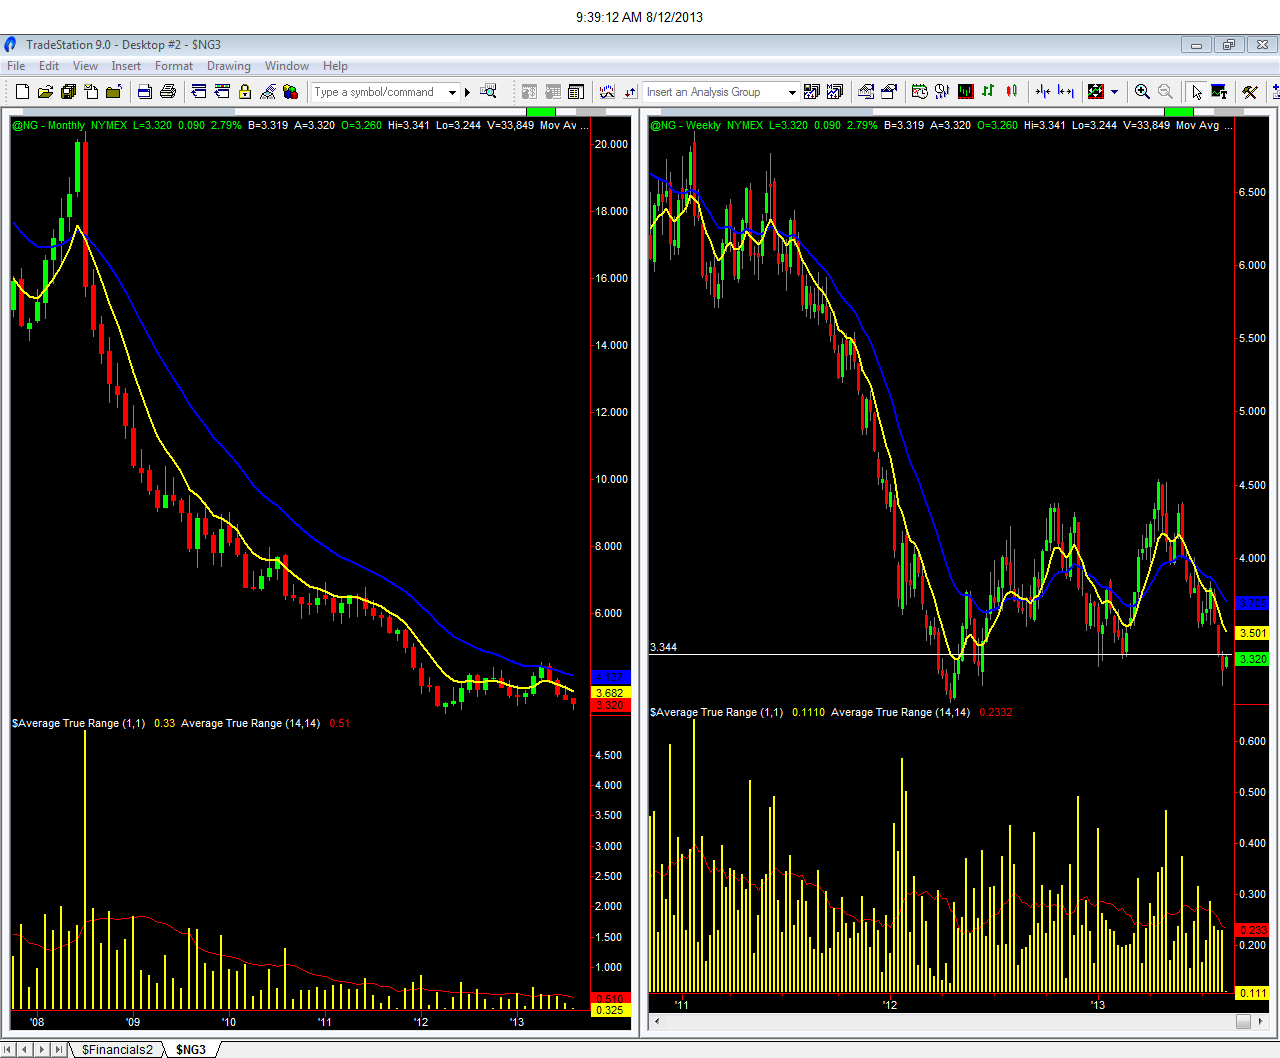
Task: Click the colored cubes toolbar icon
Action: pos(290,91)
